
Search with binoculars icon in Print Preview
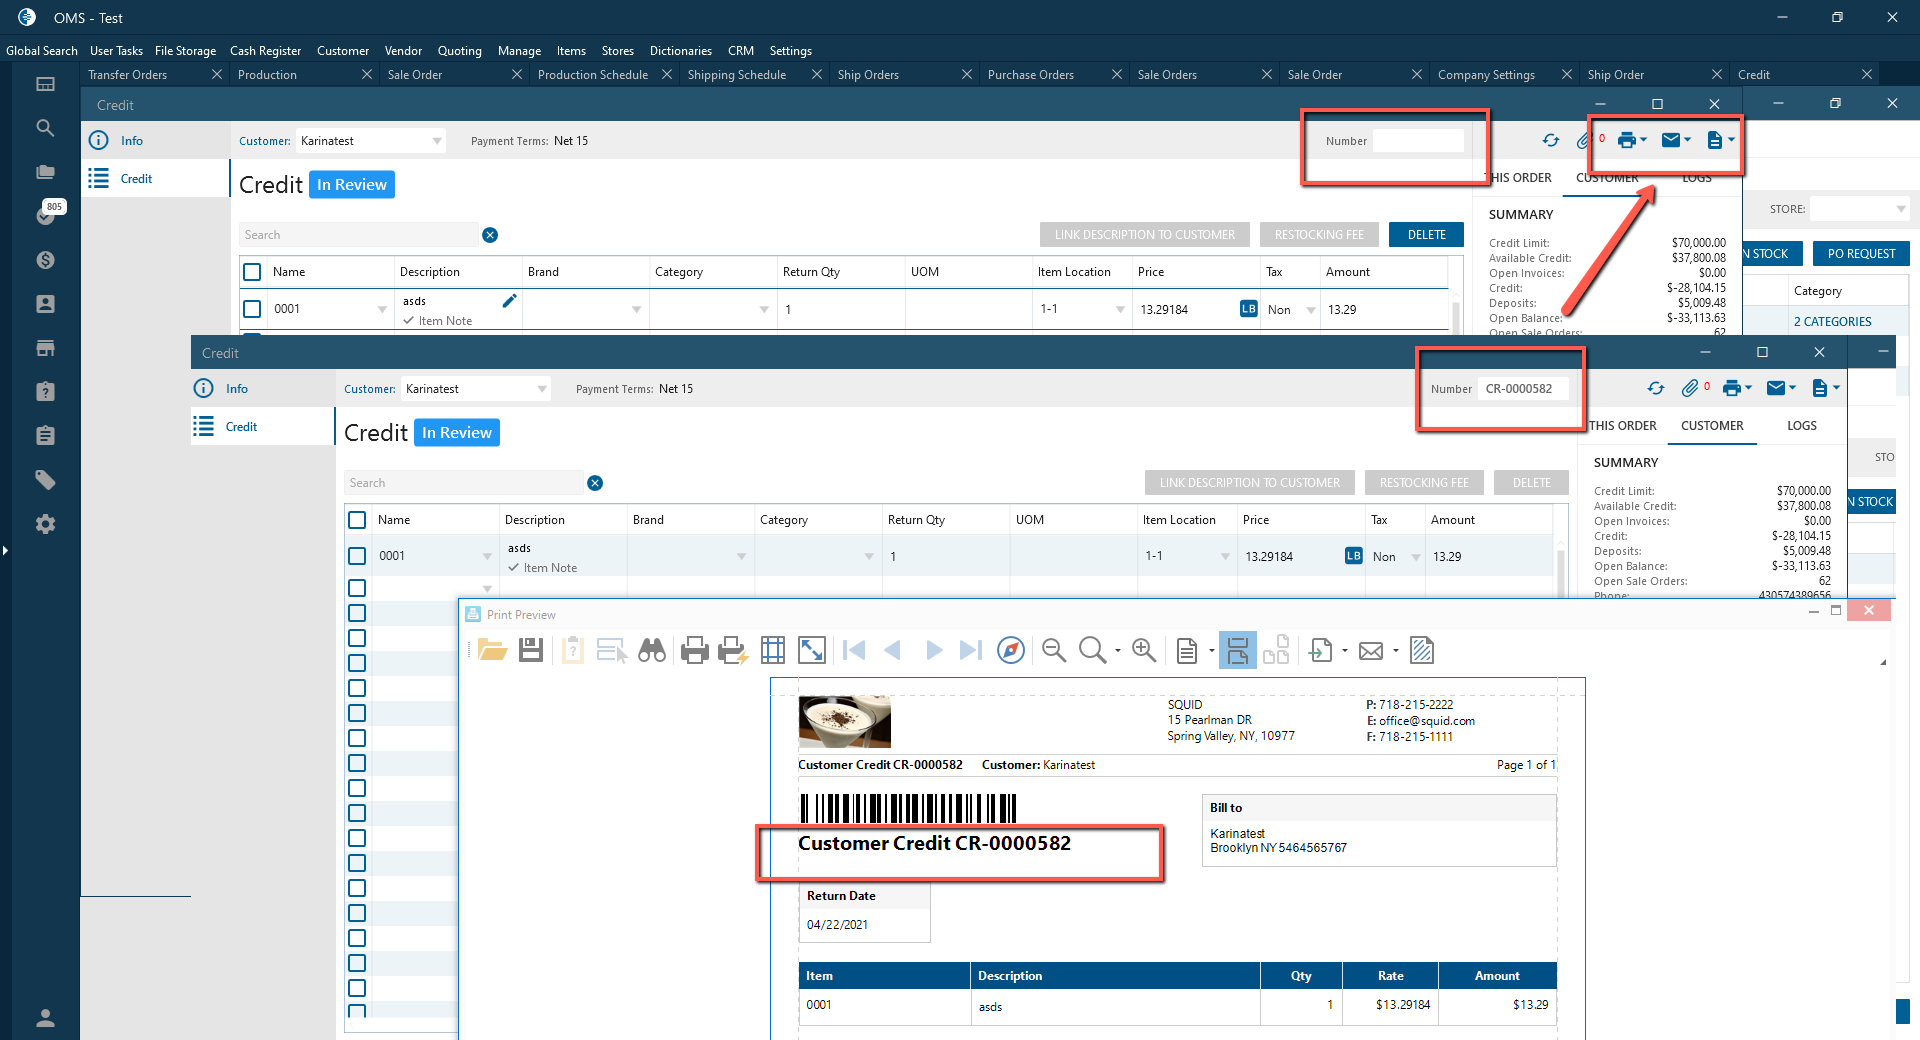(652, 651)
